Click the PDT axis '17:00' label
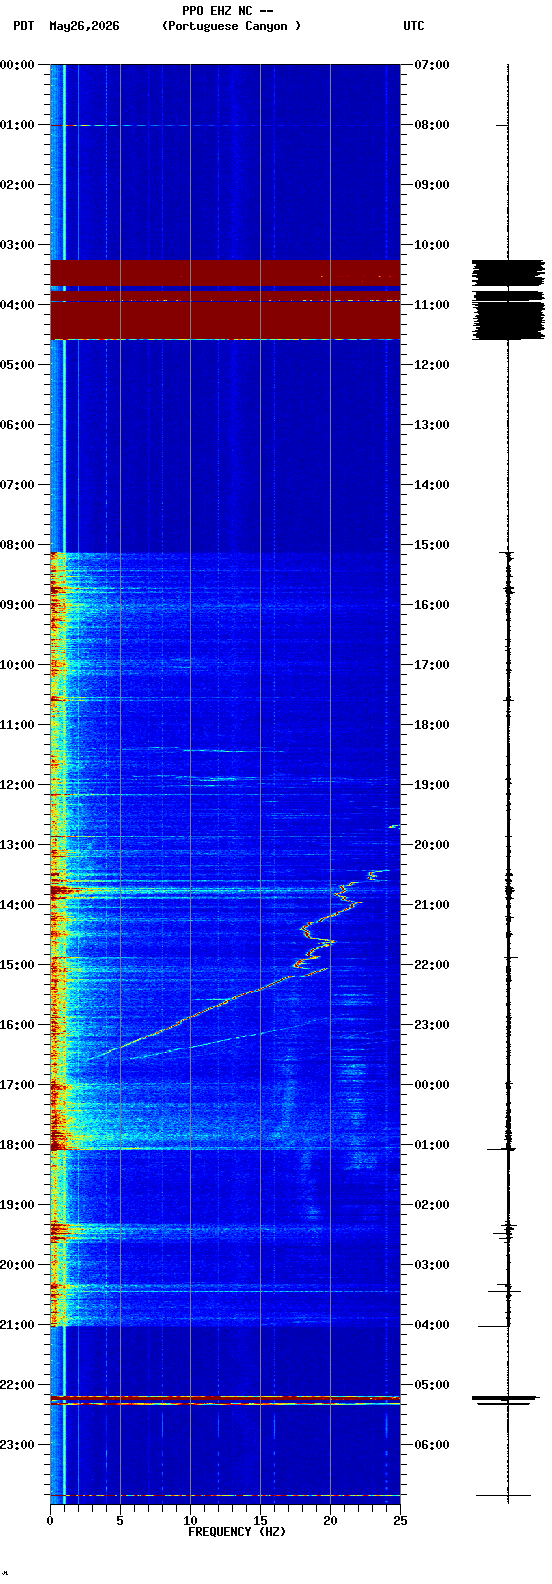This screenshot has height=1584, width=552. pos(17,1085)
